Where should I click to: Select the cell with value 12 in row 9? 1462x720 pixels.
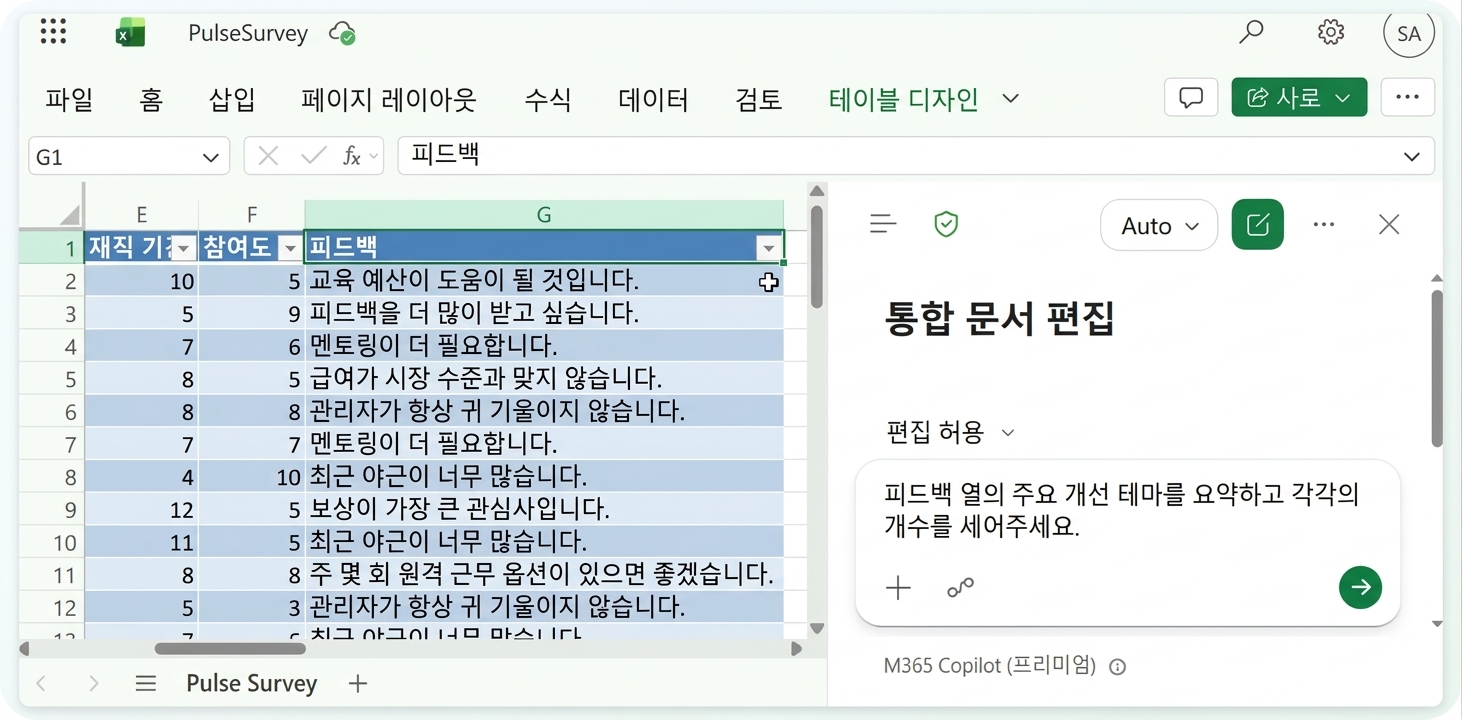coord(141,509)
